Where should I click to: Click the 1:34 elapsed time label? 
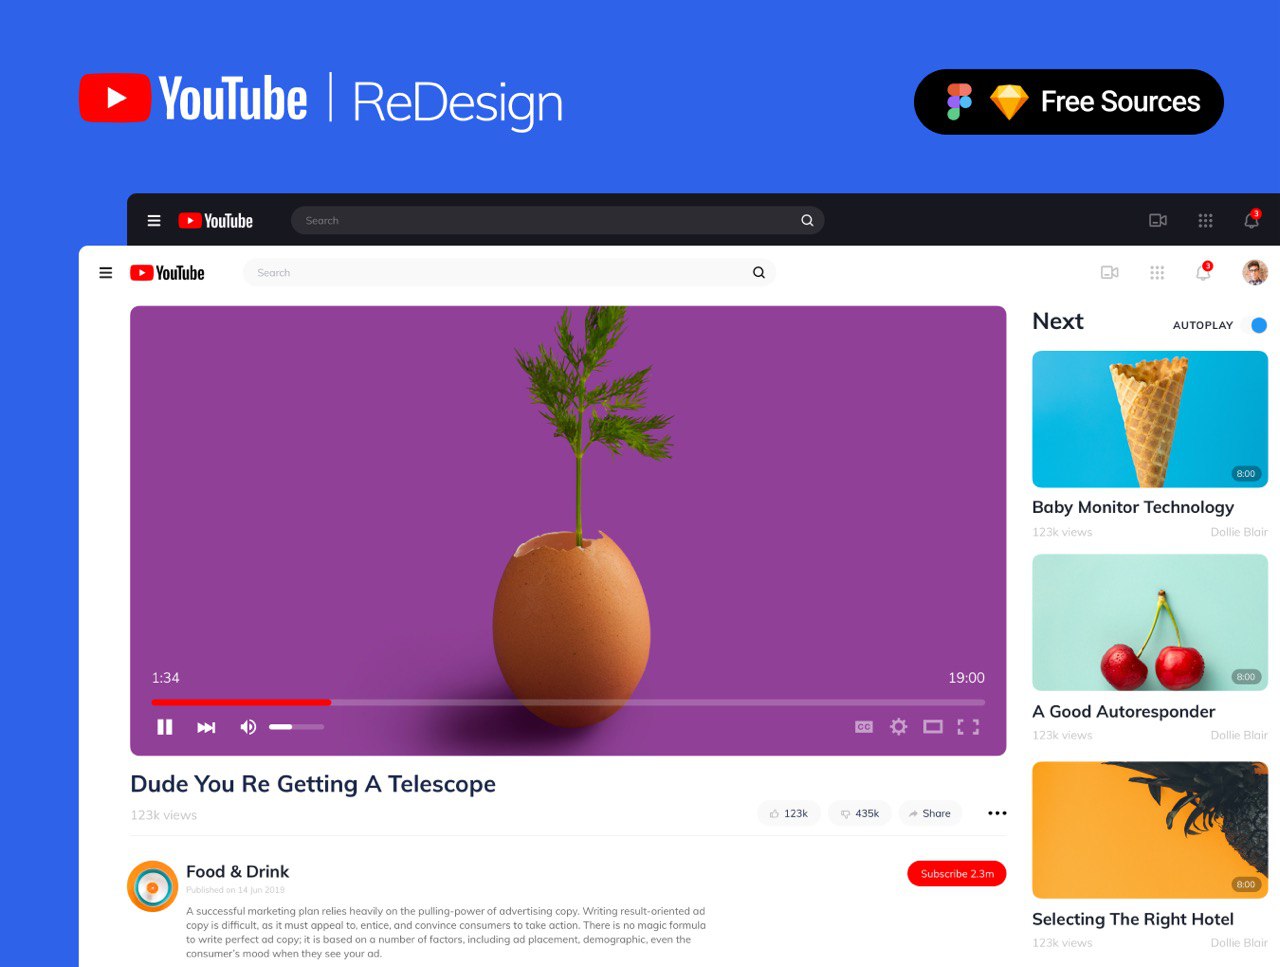pos(166,678)
